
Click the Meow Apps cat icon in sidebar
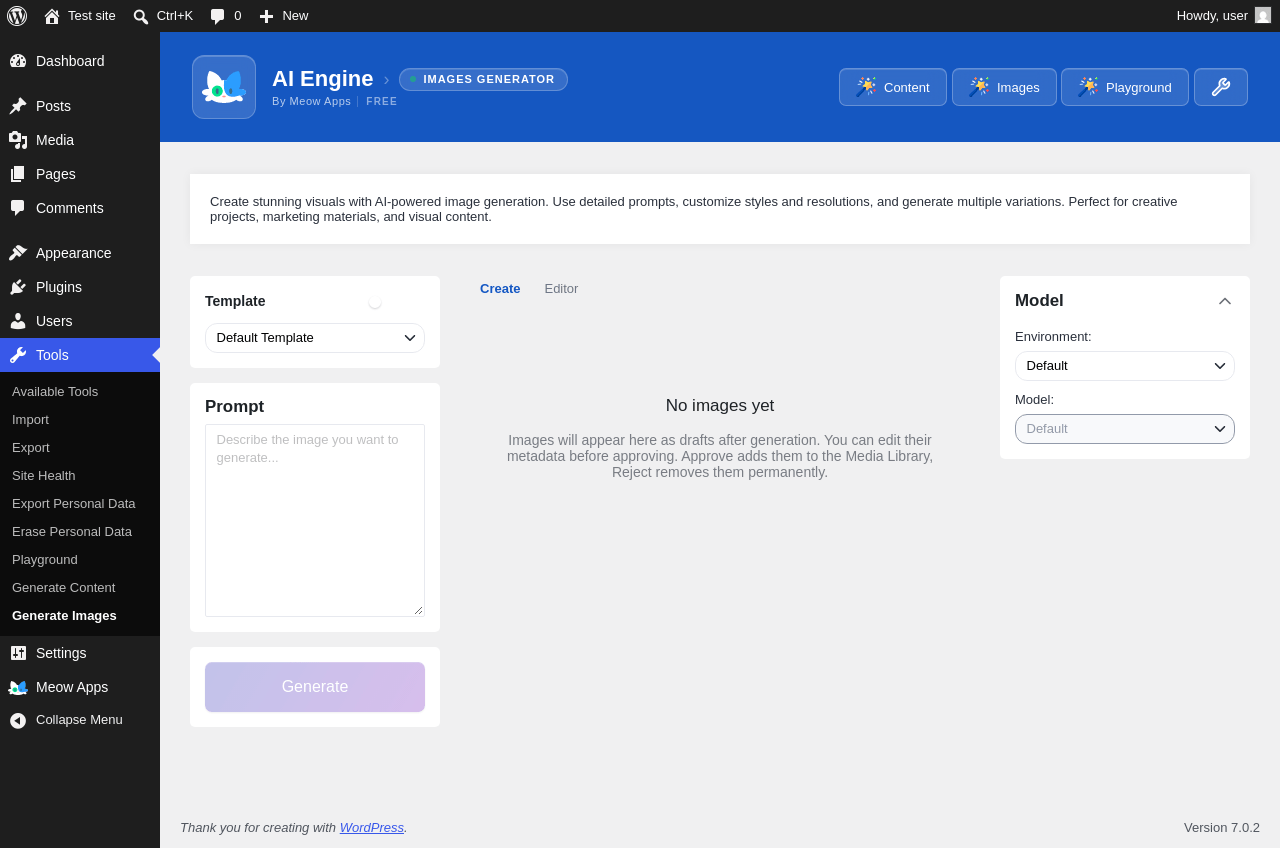(18, 687)
